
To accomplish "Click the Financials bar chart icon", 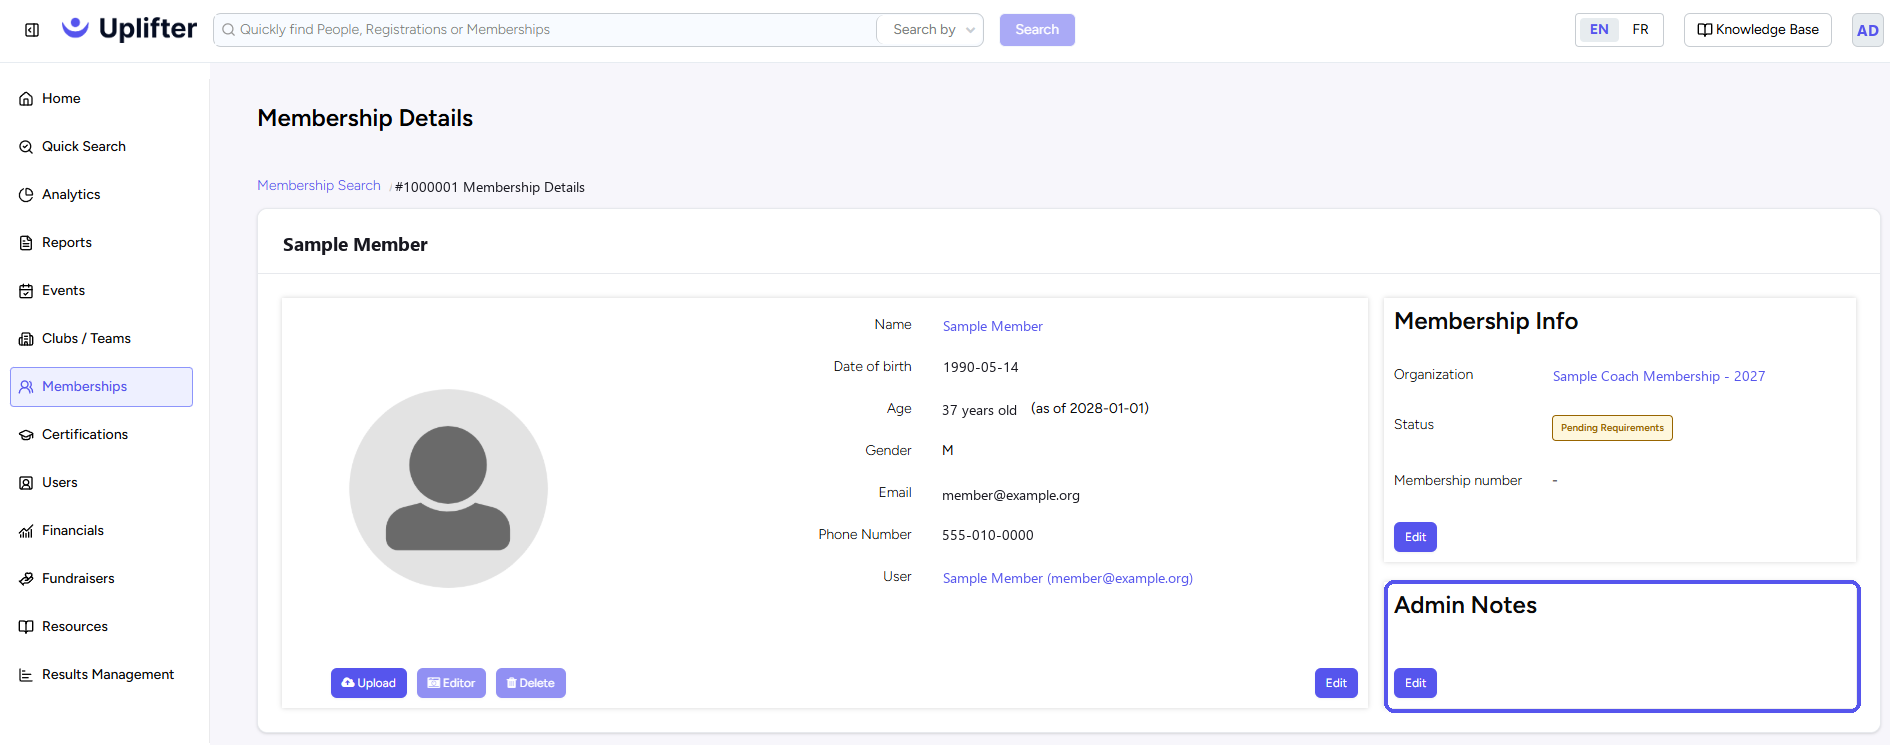I will pyautogui.click(x=26, y=531).
